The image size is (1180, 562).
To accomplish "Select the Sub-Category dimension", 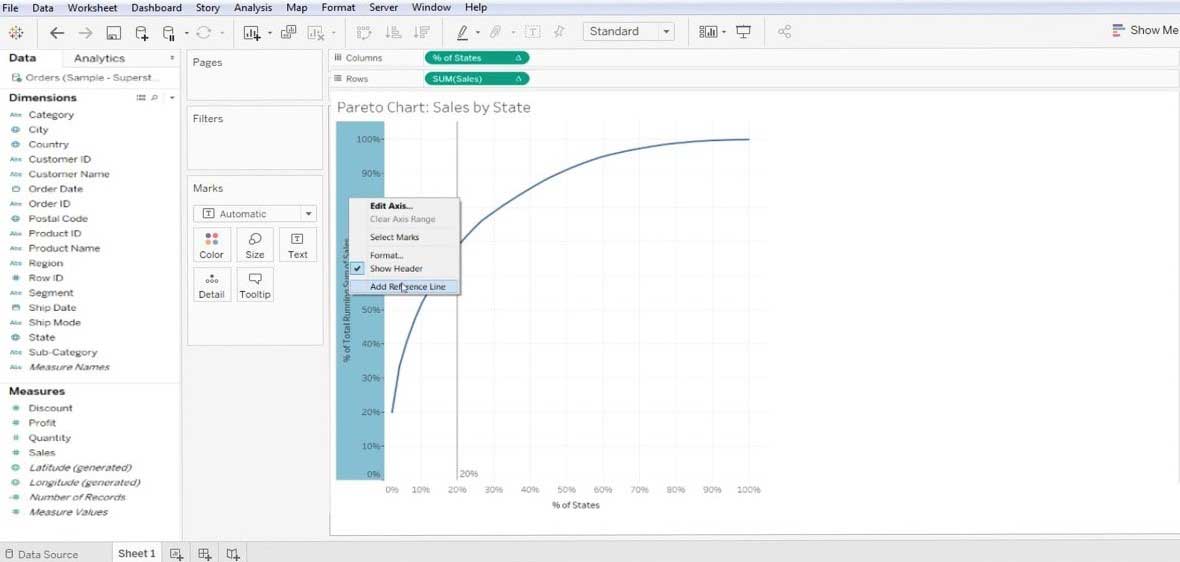I will pyautogui.click(x=63, y=352).
